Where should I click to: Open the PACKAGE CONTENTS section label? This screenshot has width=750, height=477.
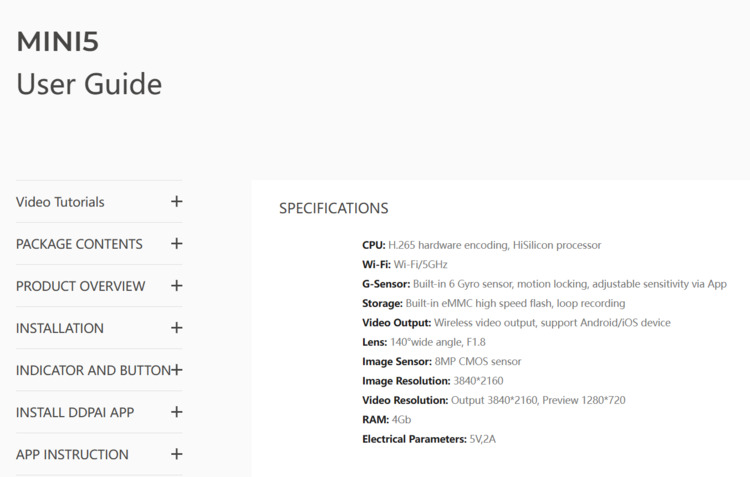pos(79,244)
